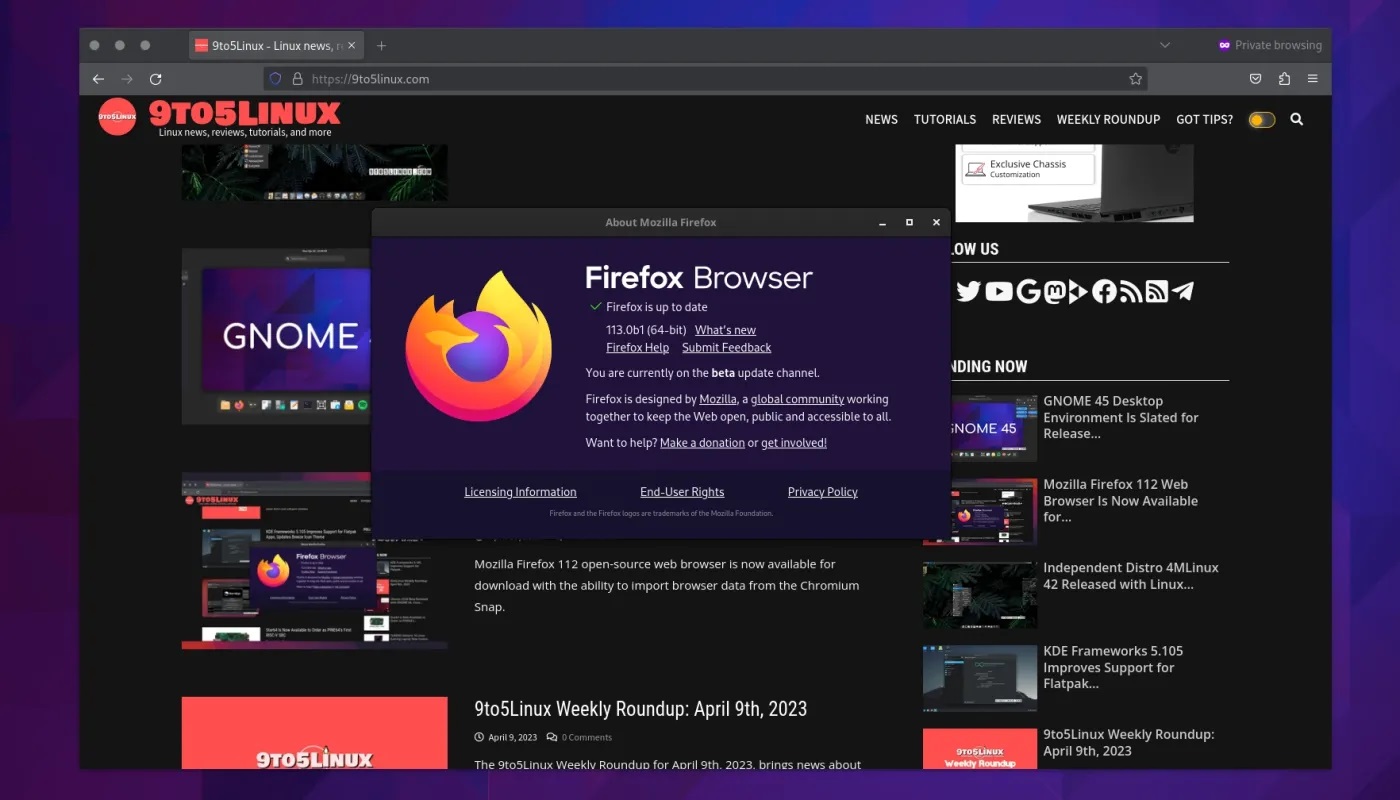Open the triangular icon after Mastodon
Screen dimensions: 1400x800
coord(1077,291)
